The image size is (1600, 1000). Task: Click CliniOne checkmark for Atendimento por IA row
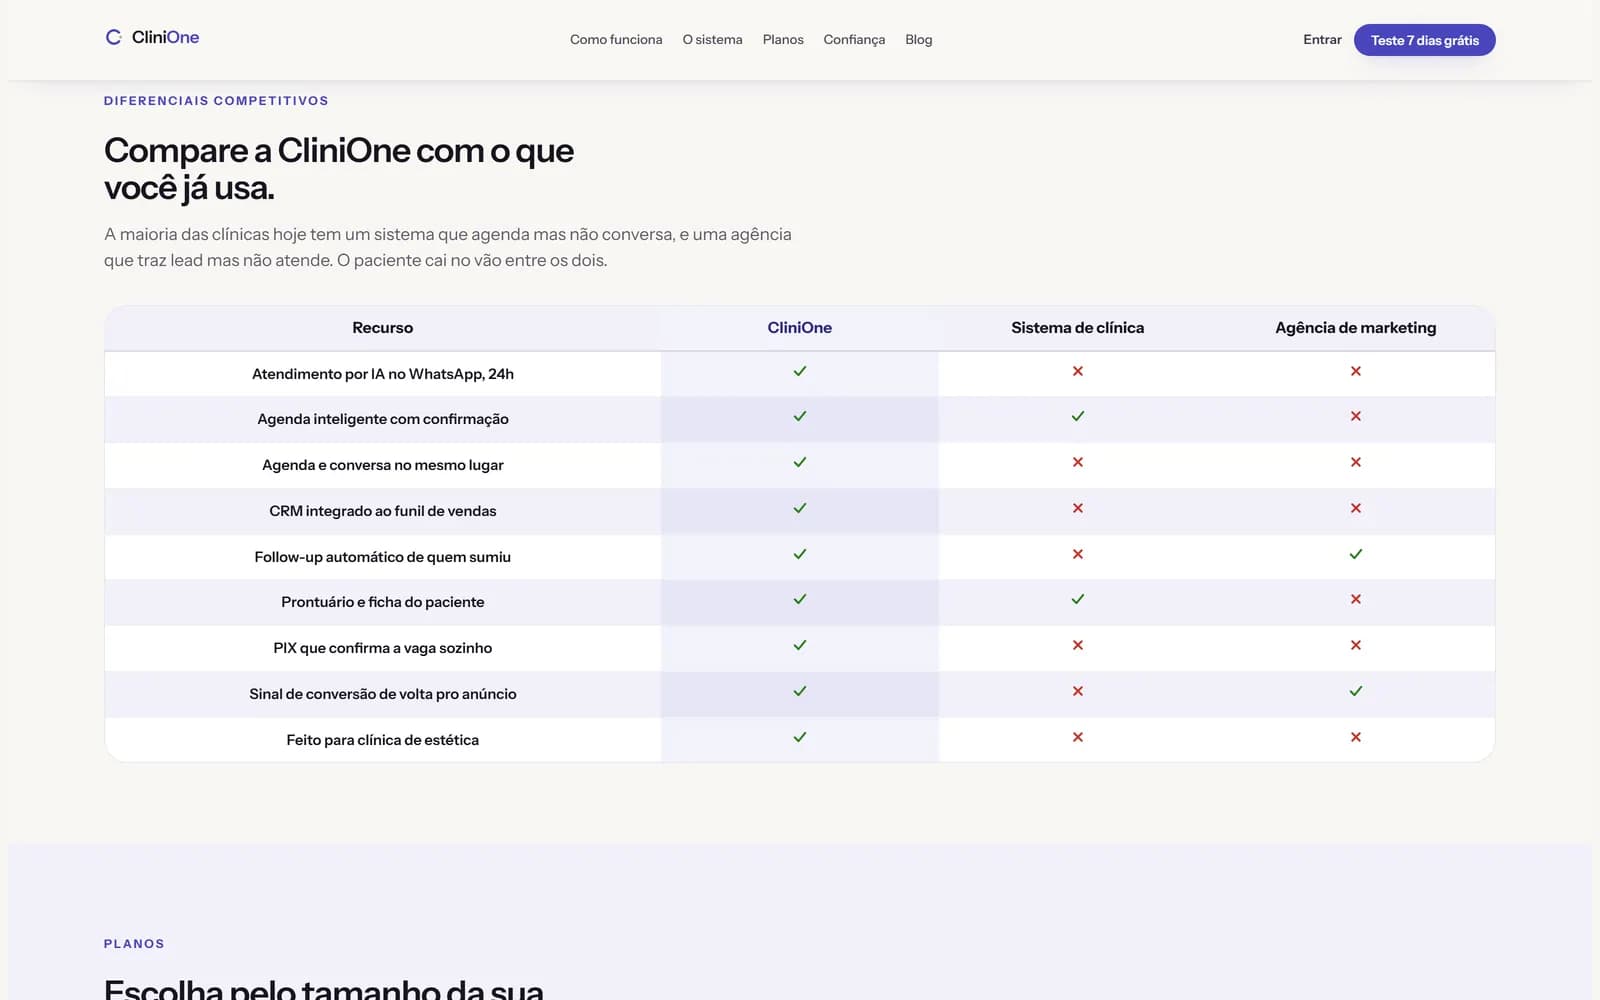pos(800,371)
